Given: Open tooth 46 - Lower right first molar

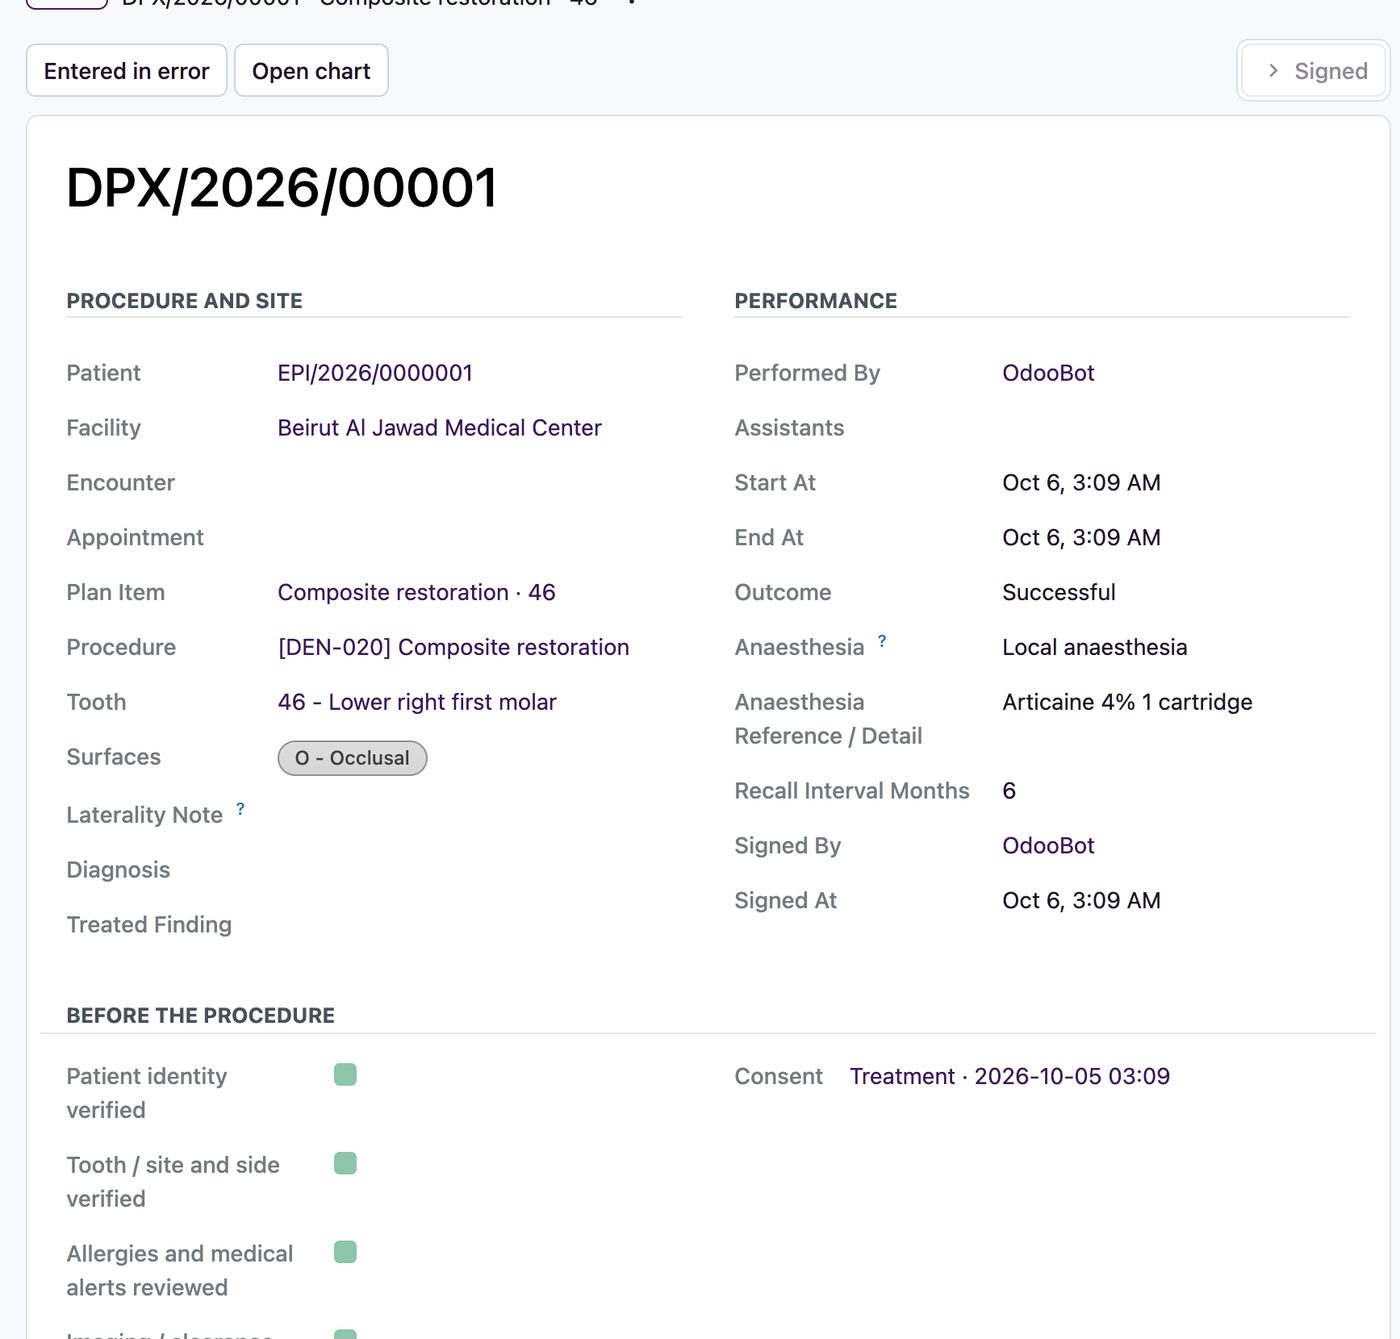Looking at the screenshot, I should [x=417, y=703].
